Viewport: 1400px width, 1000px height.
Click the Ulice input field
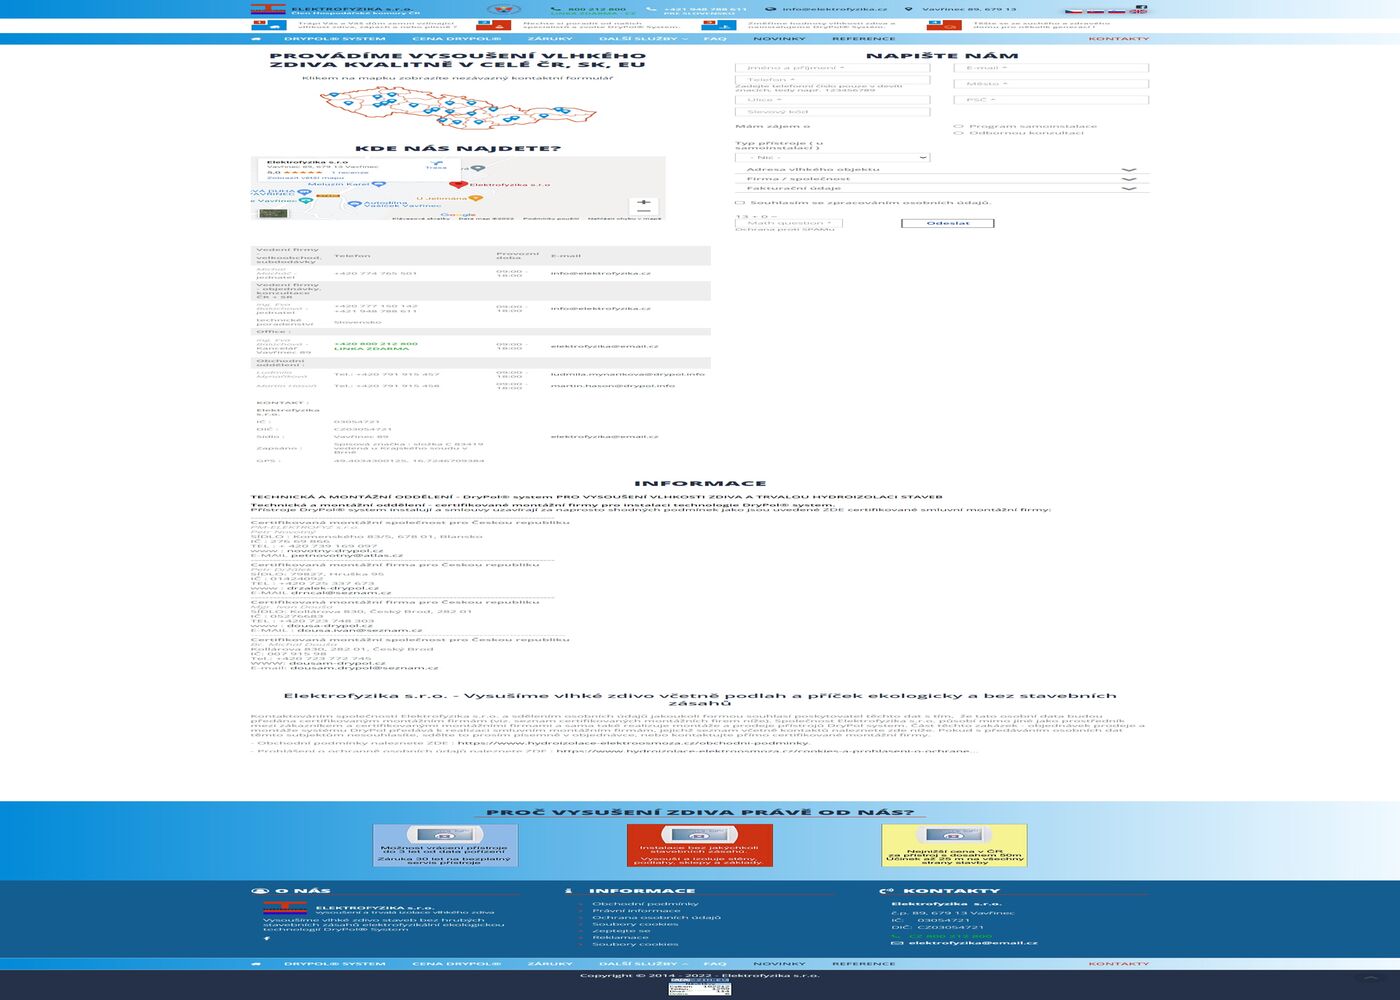[833, 100]
